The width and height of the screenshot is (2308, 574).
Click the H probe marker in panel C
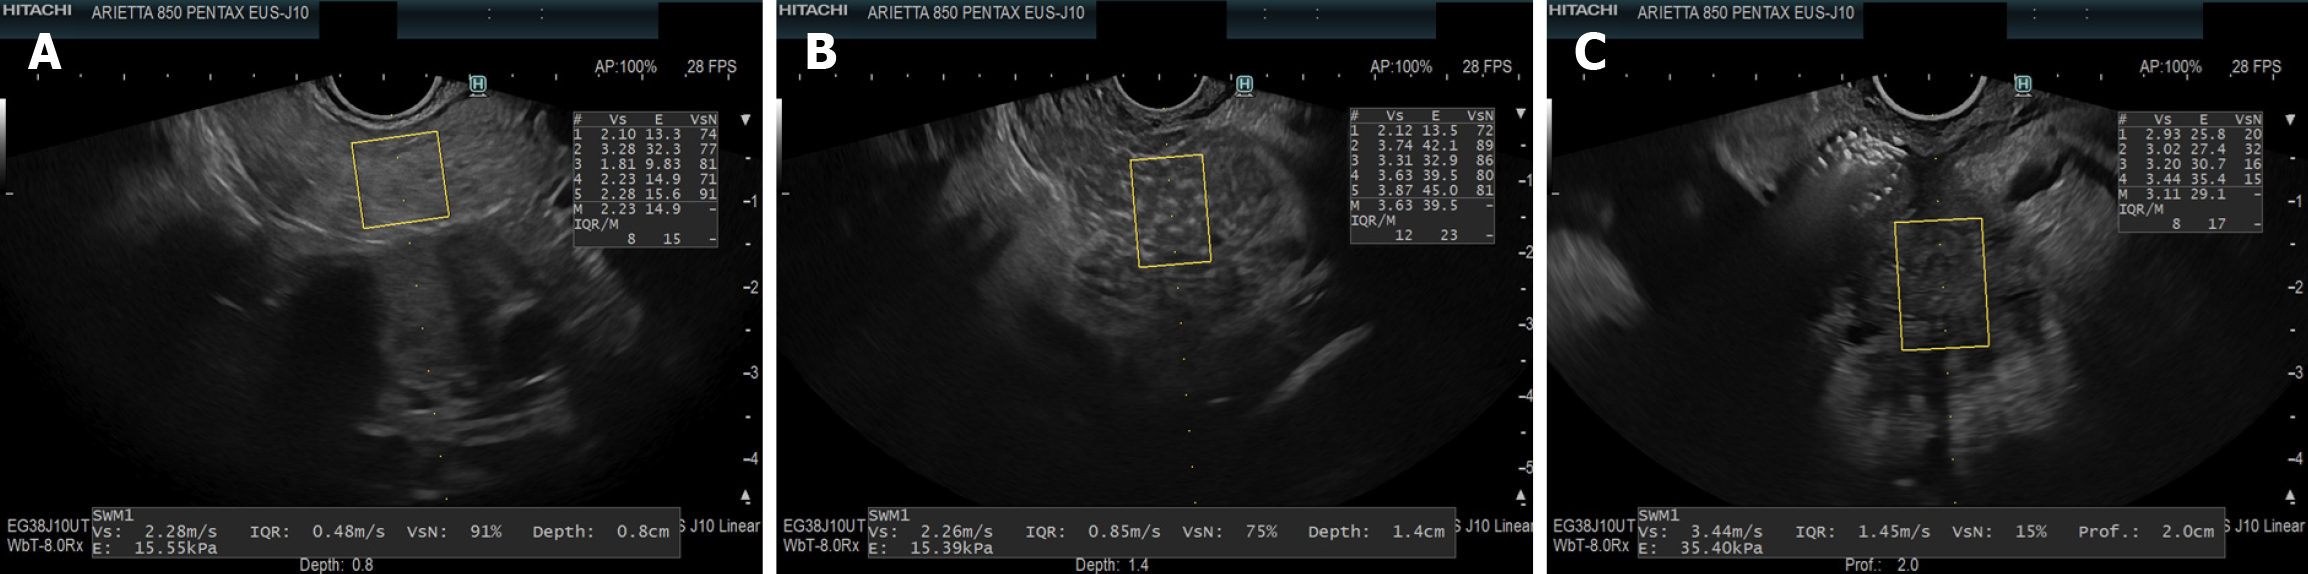tap(2023, 85)
